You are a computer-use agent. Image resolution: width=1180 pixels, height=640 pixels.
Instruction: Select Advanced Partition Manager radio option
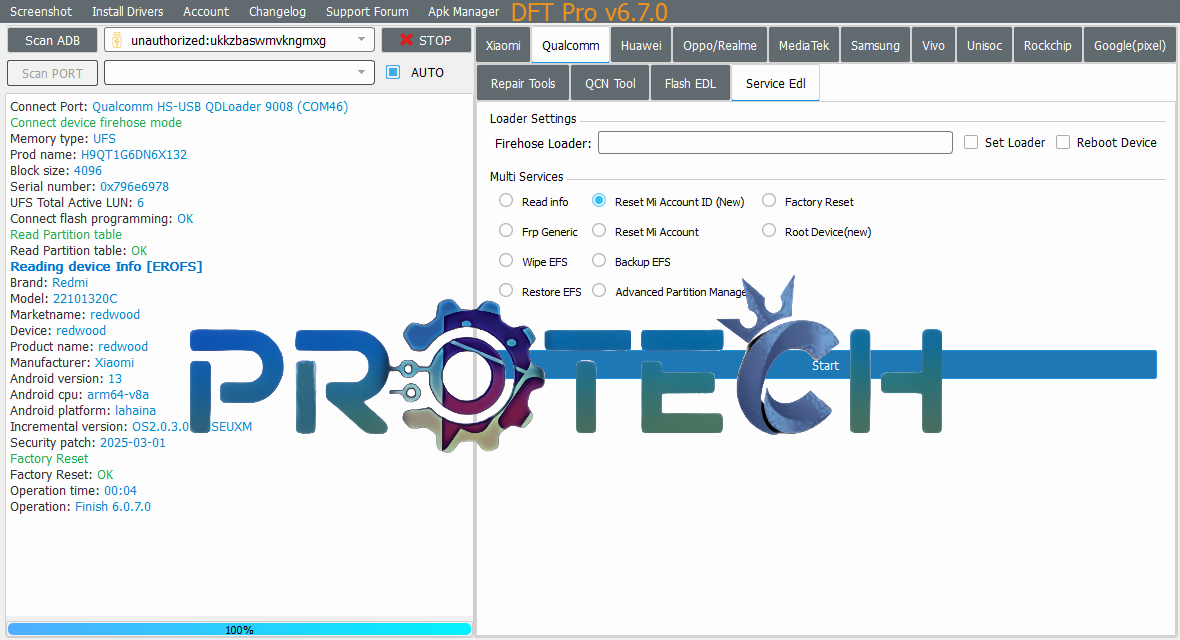tap(599, 291)
